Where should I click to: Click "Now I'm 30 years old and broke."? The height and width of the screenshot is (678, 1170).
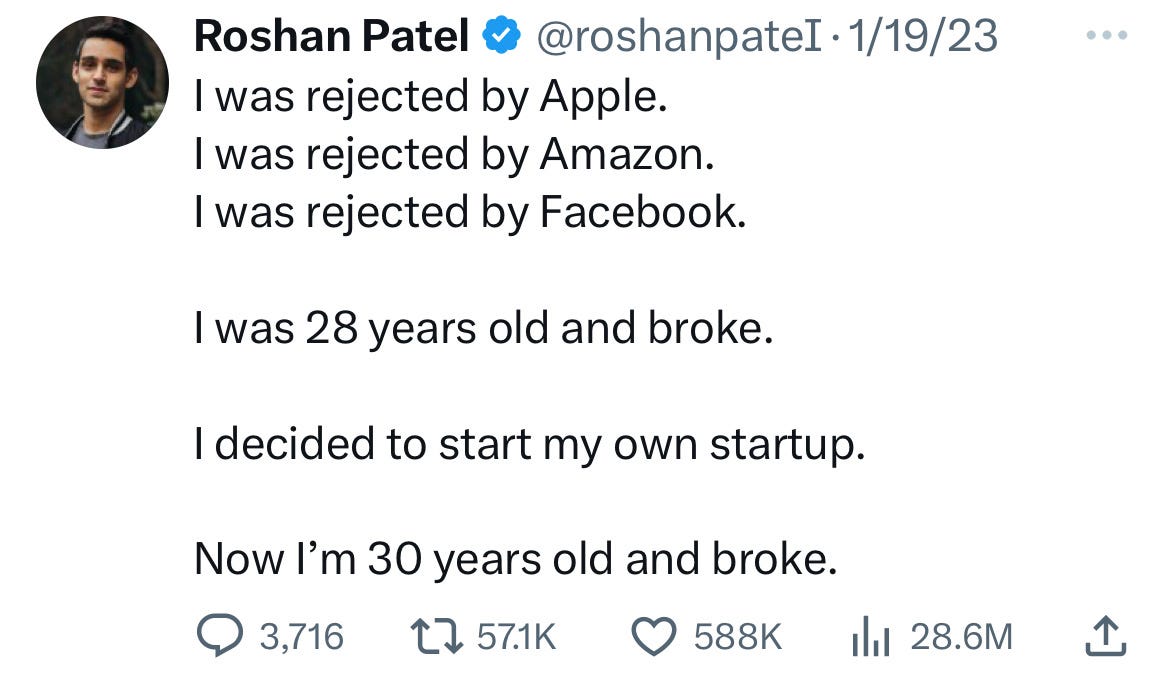pyautogui.click(x=516, y=559)
